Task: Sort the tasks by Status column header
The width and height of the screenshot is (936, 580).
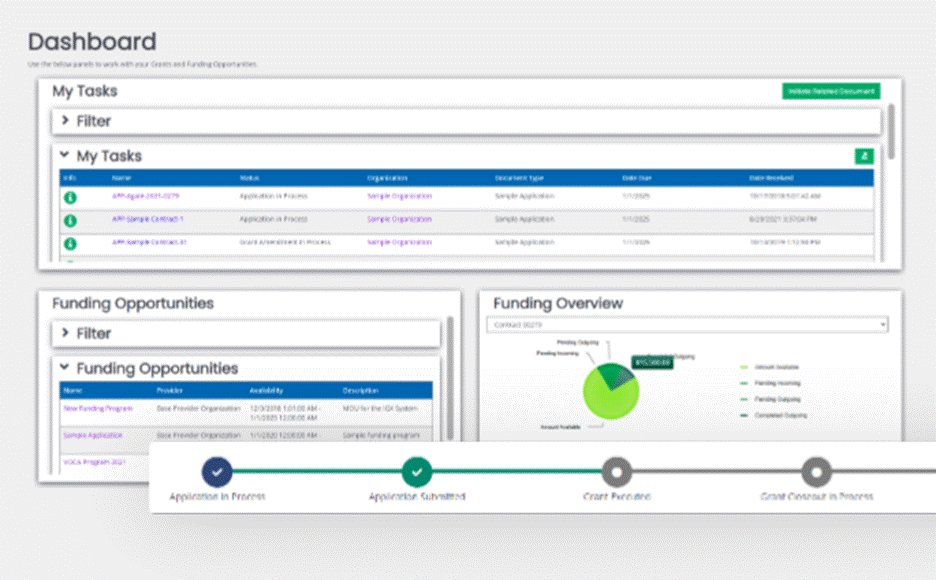Action: 249,178
